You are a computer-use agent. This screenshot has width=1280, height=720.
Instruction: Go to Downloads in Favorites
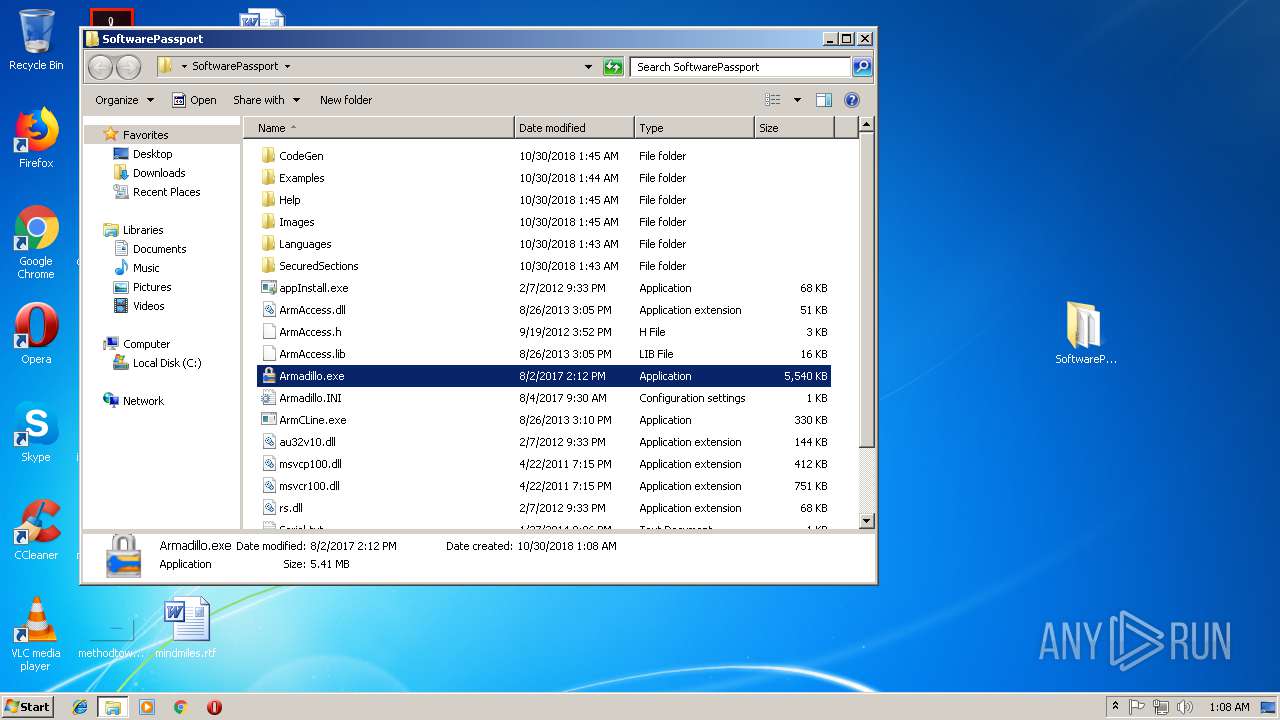[159, 173]
